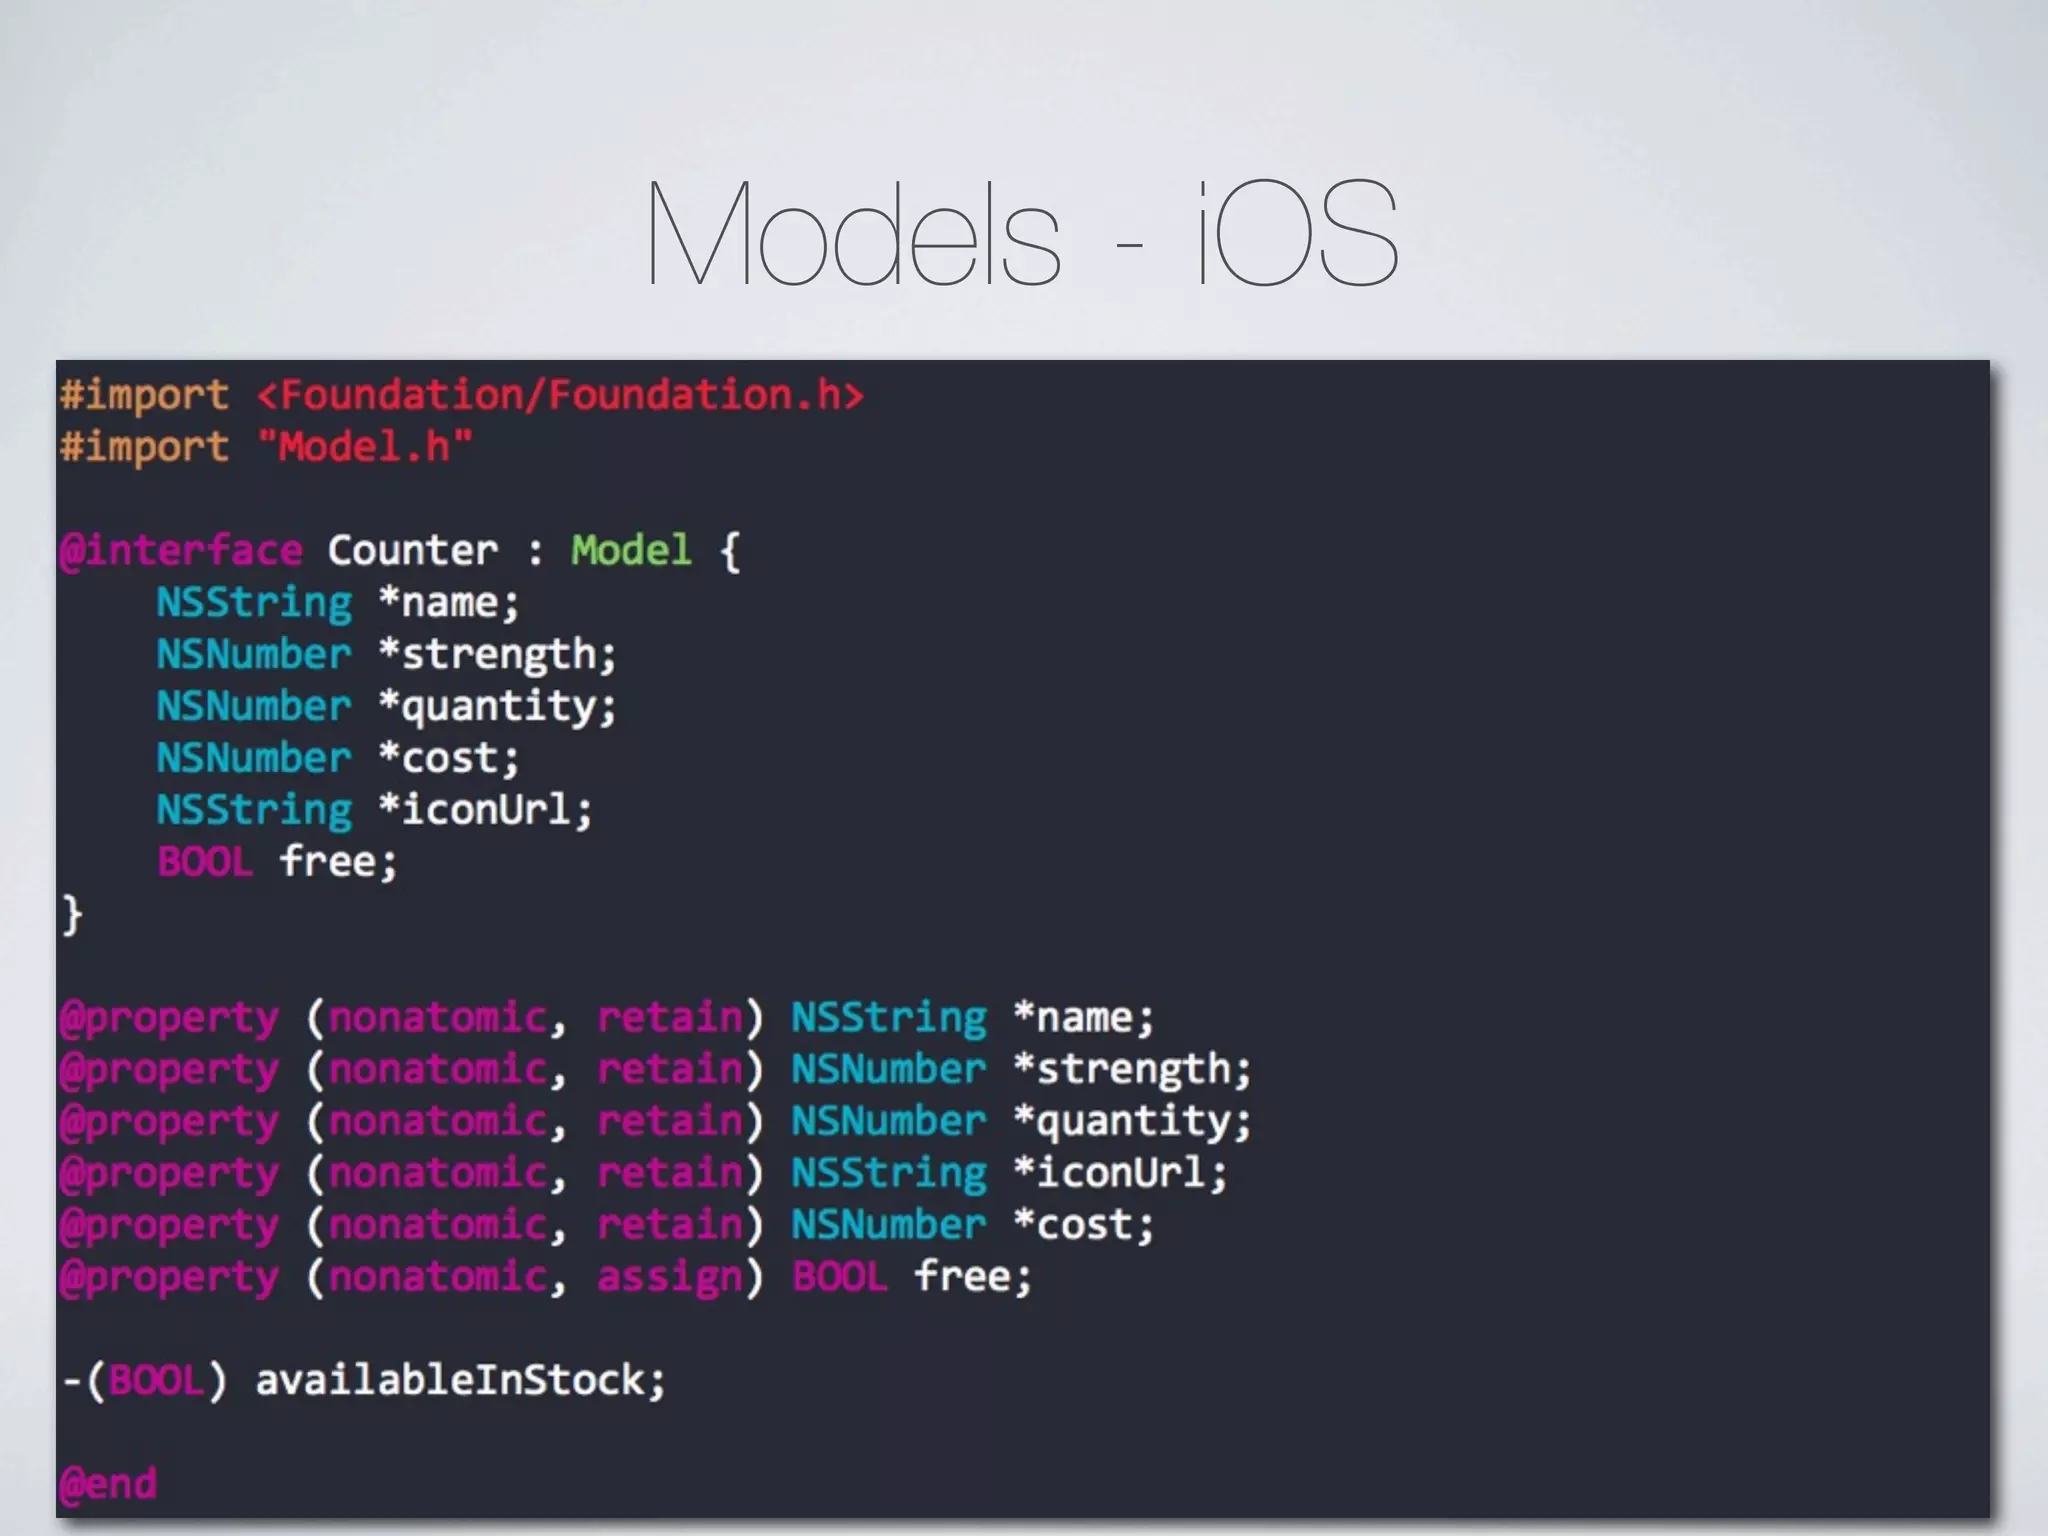Select the '@interface' keyword

click(x=181, y=550)
